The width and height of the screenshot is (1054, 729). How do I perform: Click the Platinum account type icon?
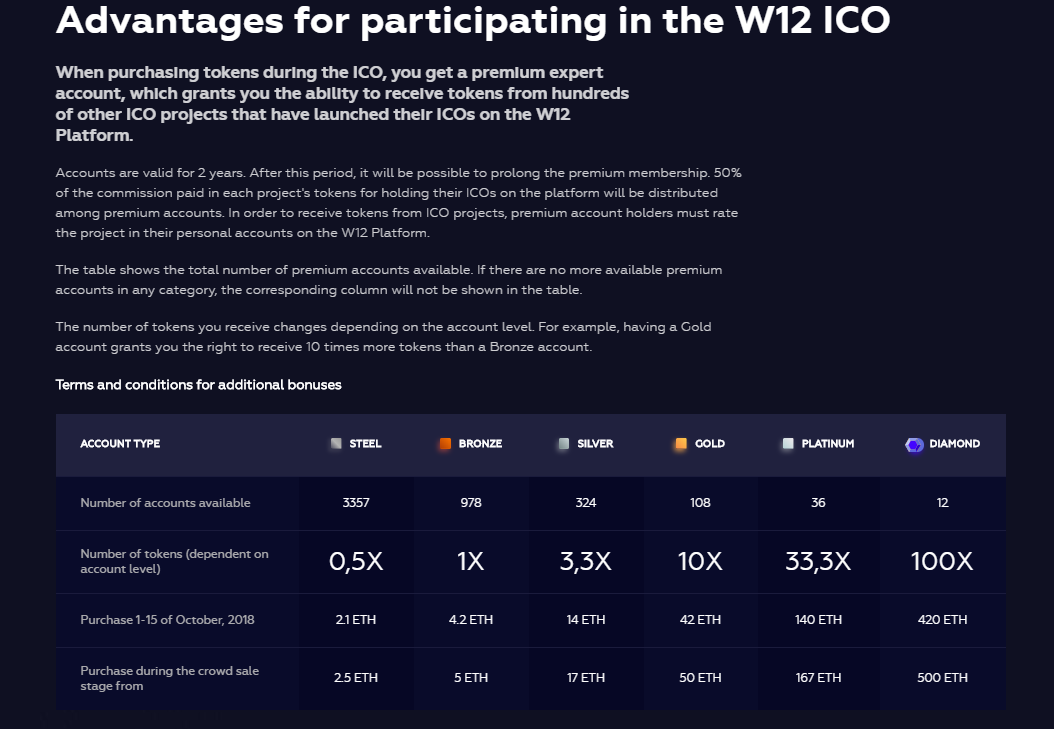(x=788, y=444)
